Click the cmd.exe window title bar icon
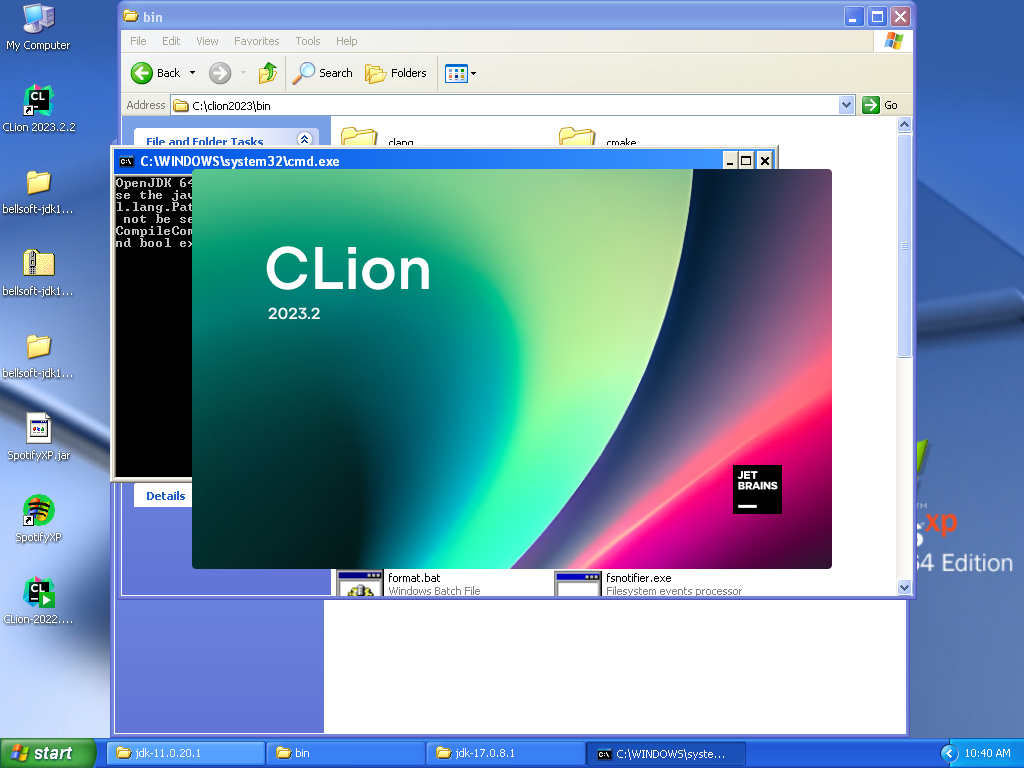Image resolution: width=1024 pixels, height=768 pixels. [x=127, y=161]
